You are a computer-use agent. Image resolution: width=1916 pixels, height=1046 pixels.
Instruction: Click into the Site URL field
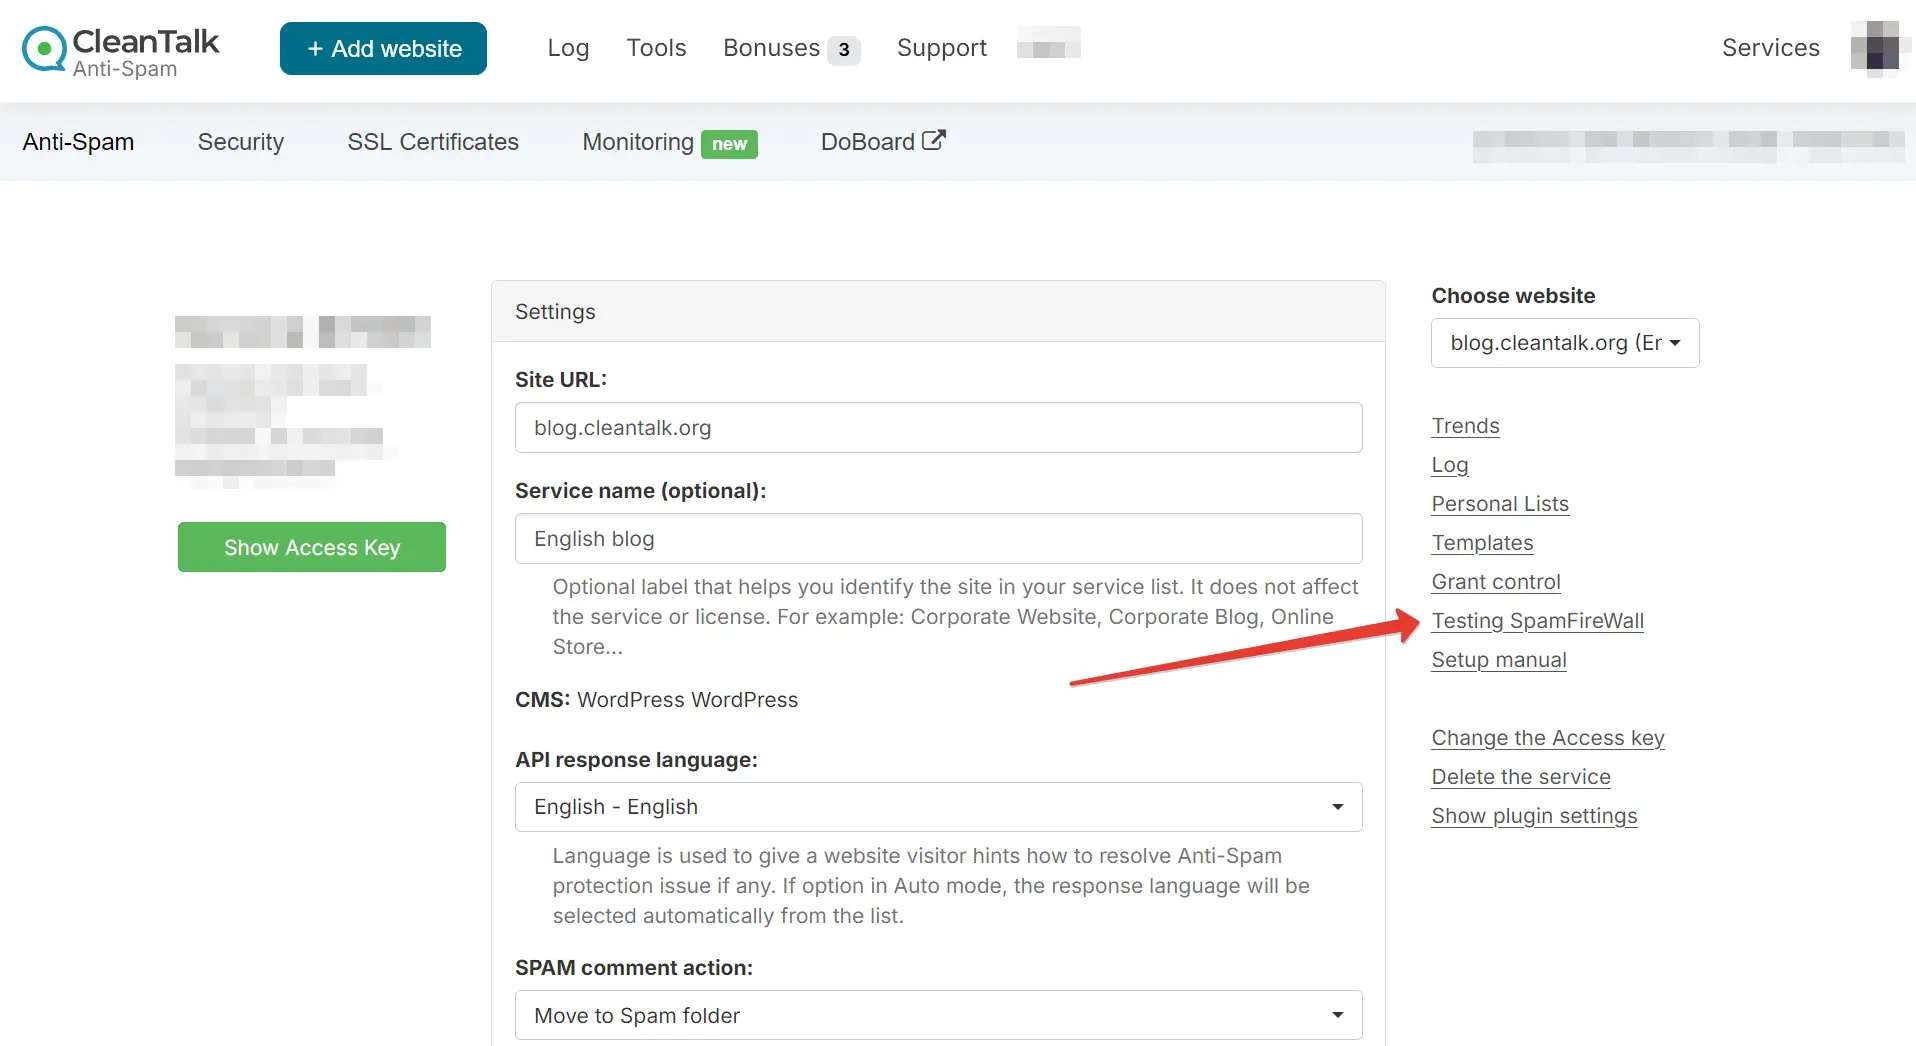tap(938, 428)
